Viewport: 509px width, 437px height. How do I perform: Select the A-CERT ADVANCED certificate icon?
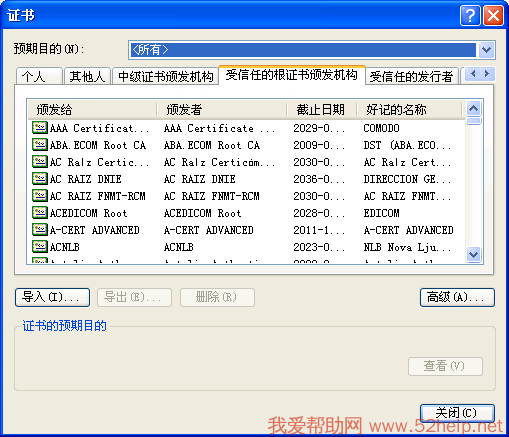point(40,230)
